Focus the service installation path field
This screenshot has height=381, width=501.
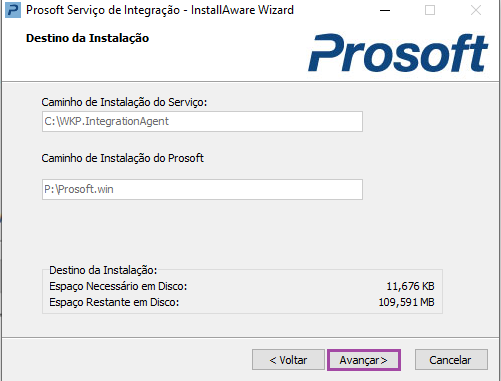point(202,121)
